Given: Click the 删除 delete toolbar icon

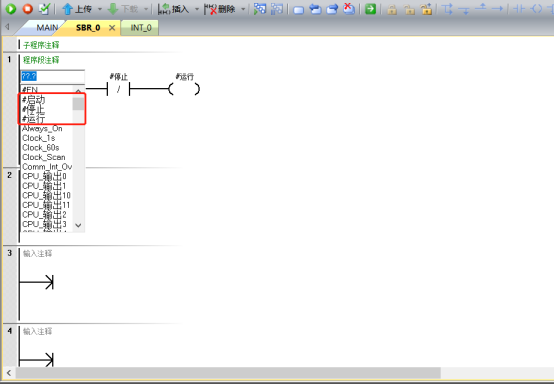Looking at the screenshot, I should tap(220, 9).
